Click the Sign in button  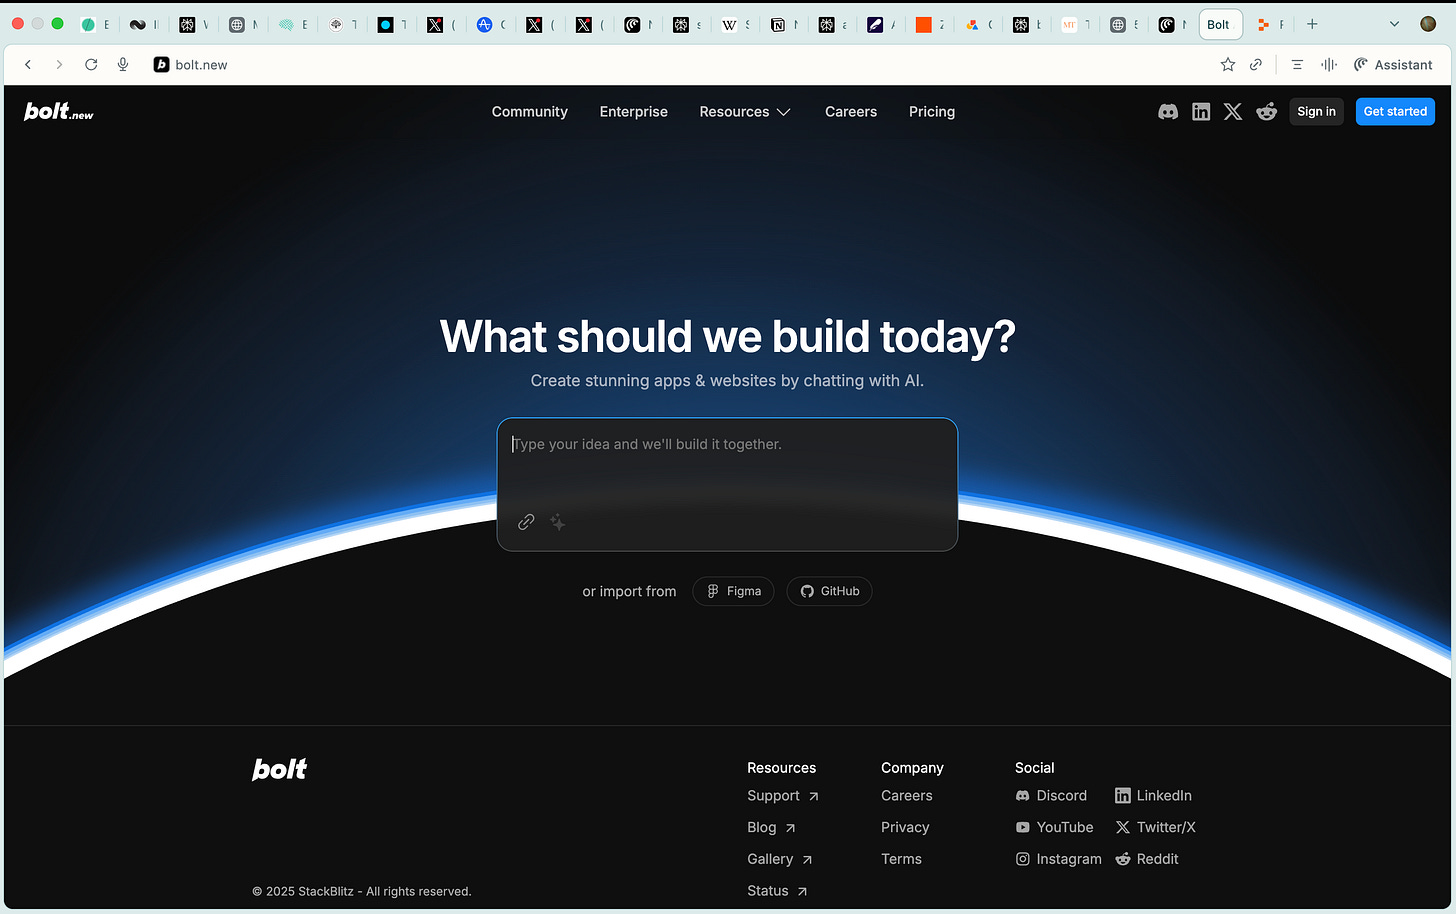[x=1316, y=112]
